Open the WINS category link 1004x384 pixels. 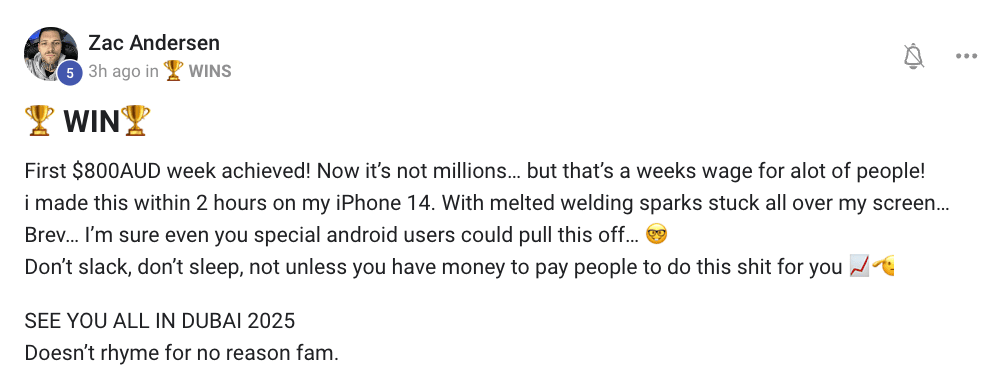[210, 71]
